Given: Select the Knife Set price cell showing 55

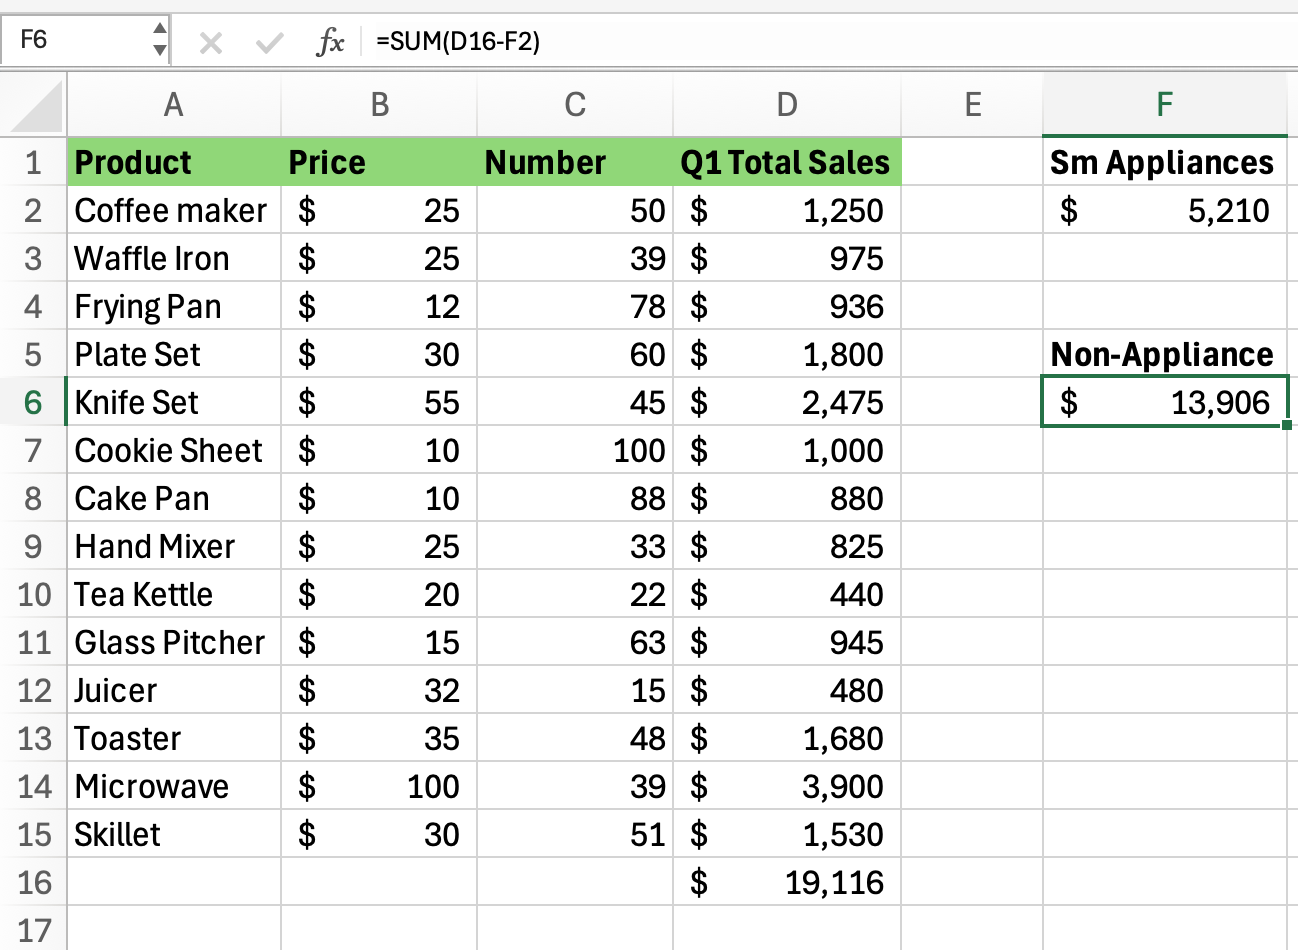Looking at the screenshot, I should 379,402.
